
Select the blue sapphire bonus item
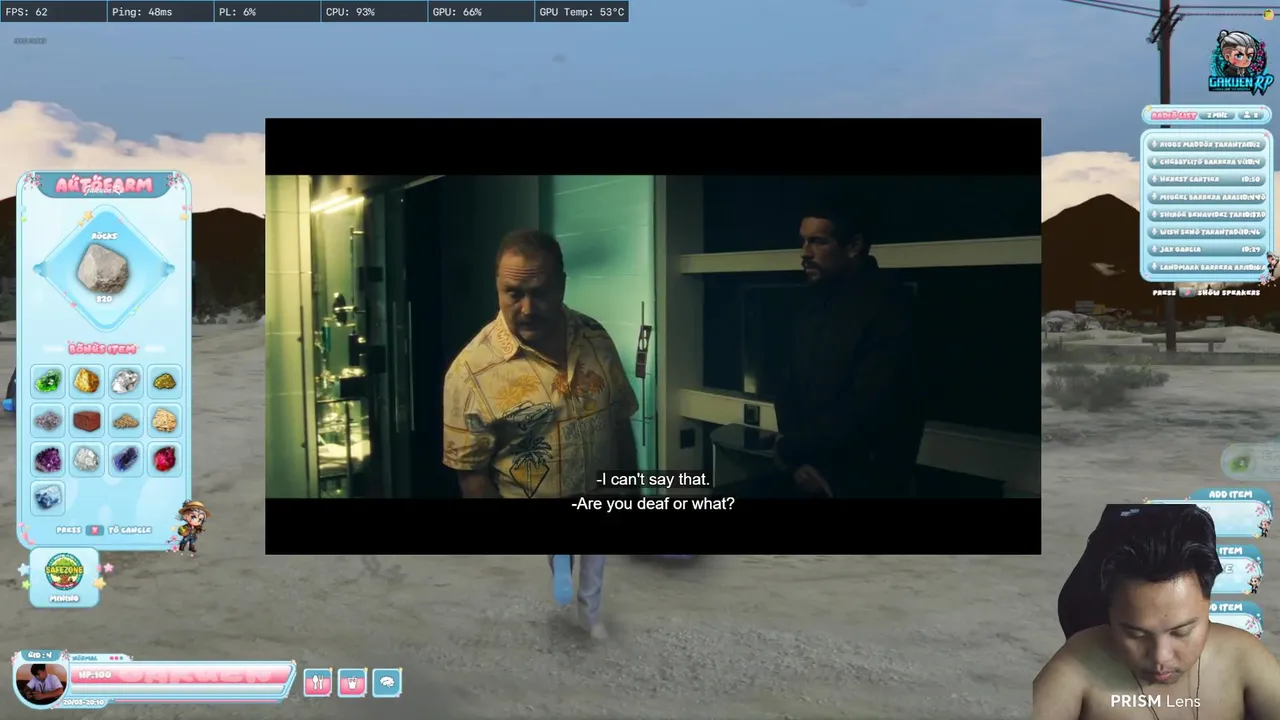tap(125, 459)
